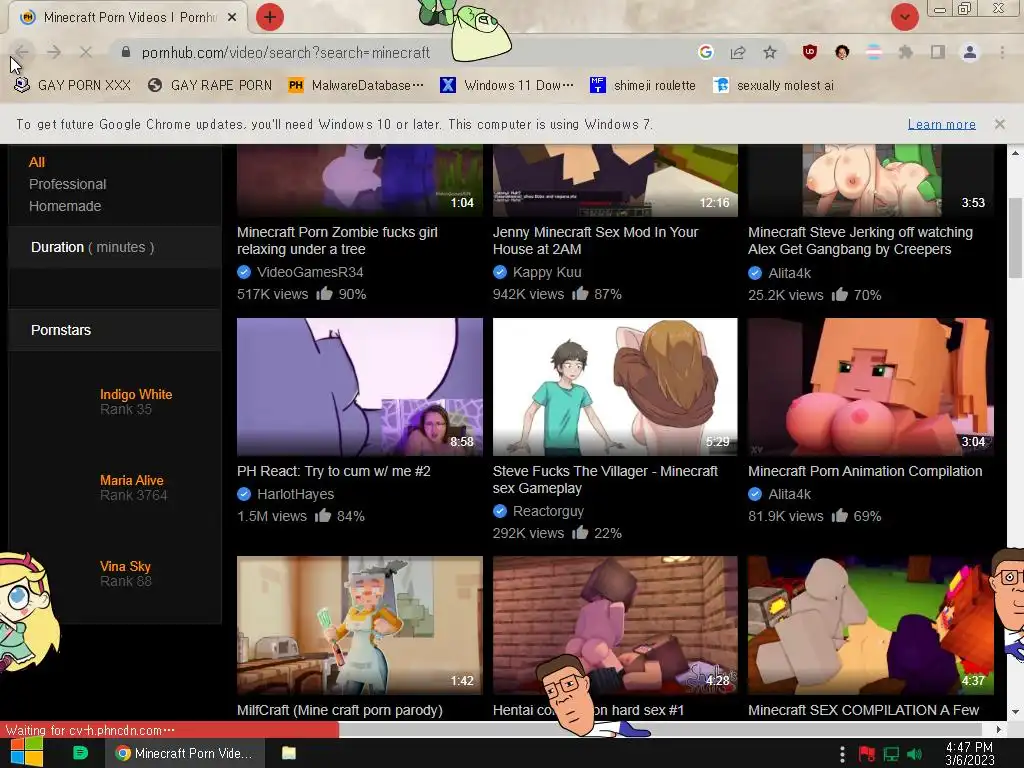Open File Explorer from the taskbar
The image size is (1024, 768).
pyautogui.click(x=289, y=753)
